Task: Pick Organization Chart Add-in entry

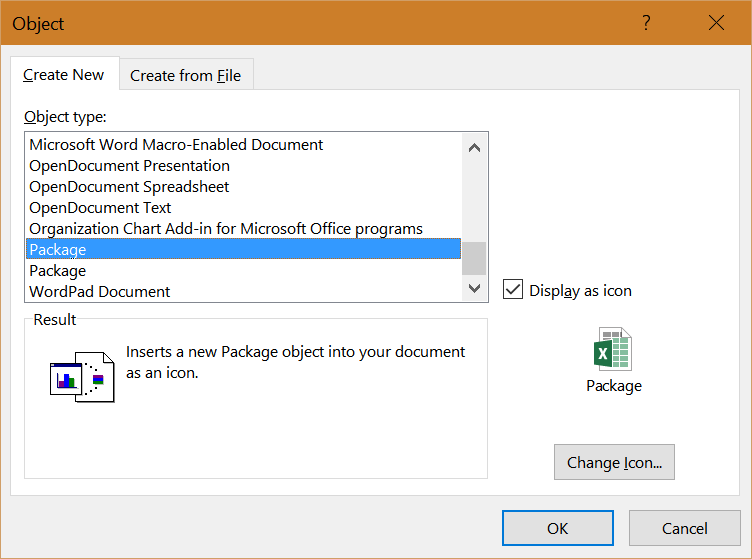Action: (226, 229)
